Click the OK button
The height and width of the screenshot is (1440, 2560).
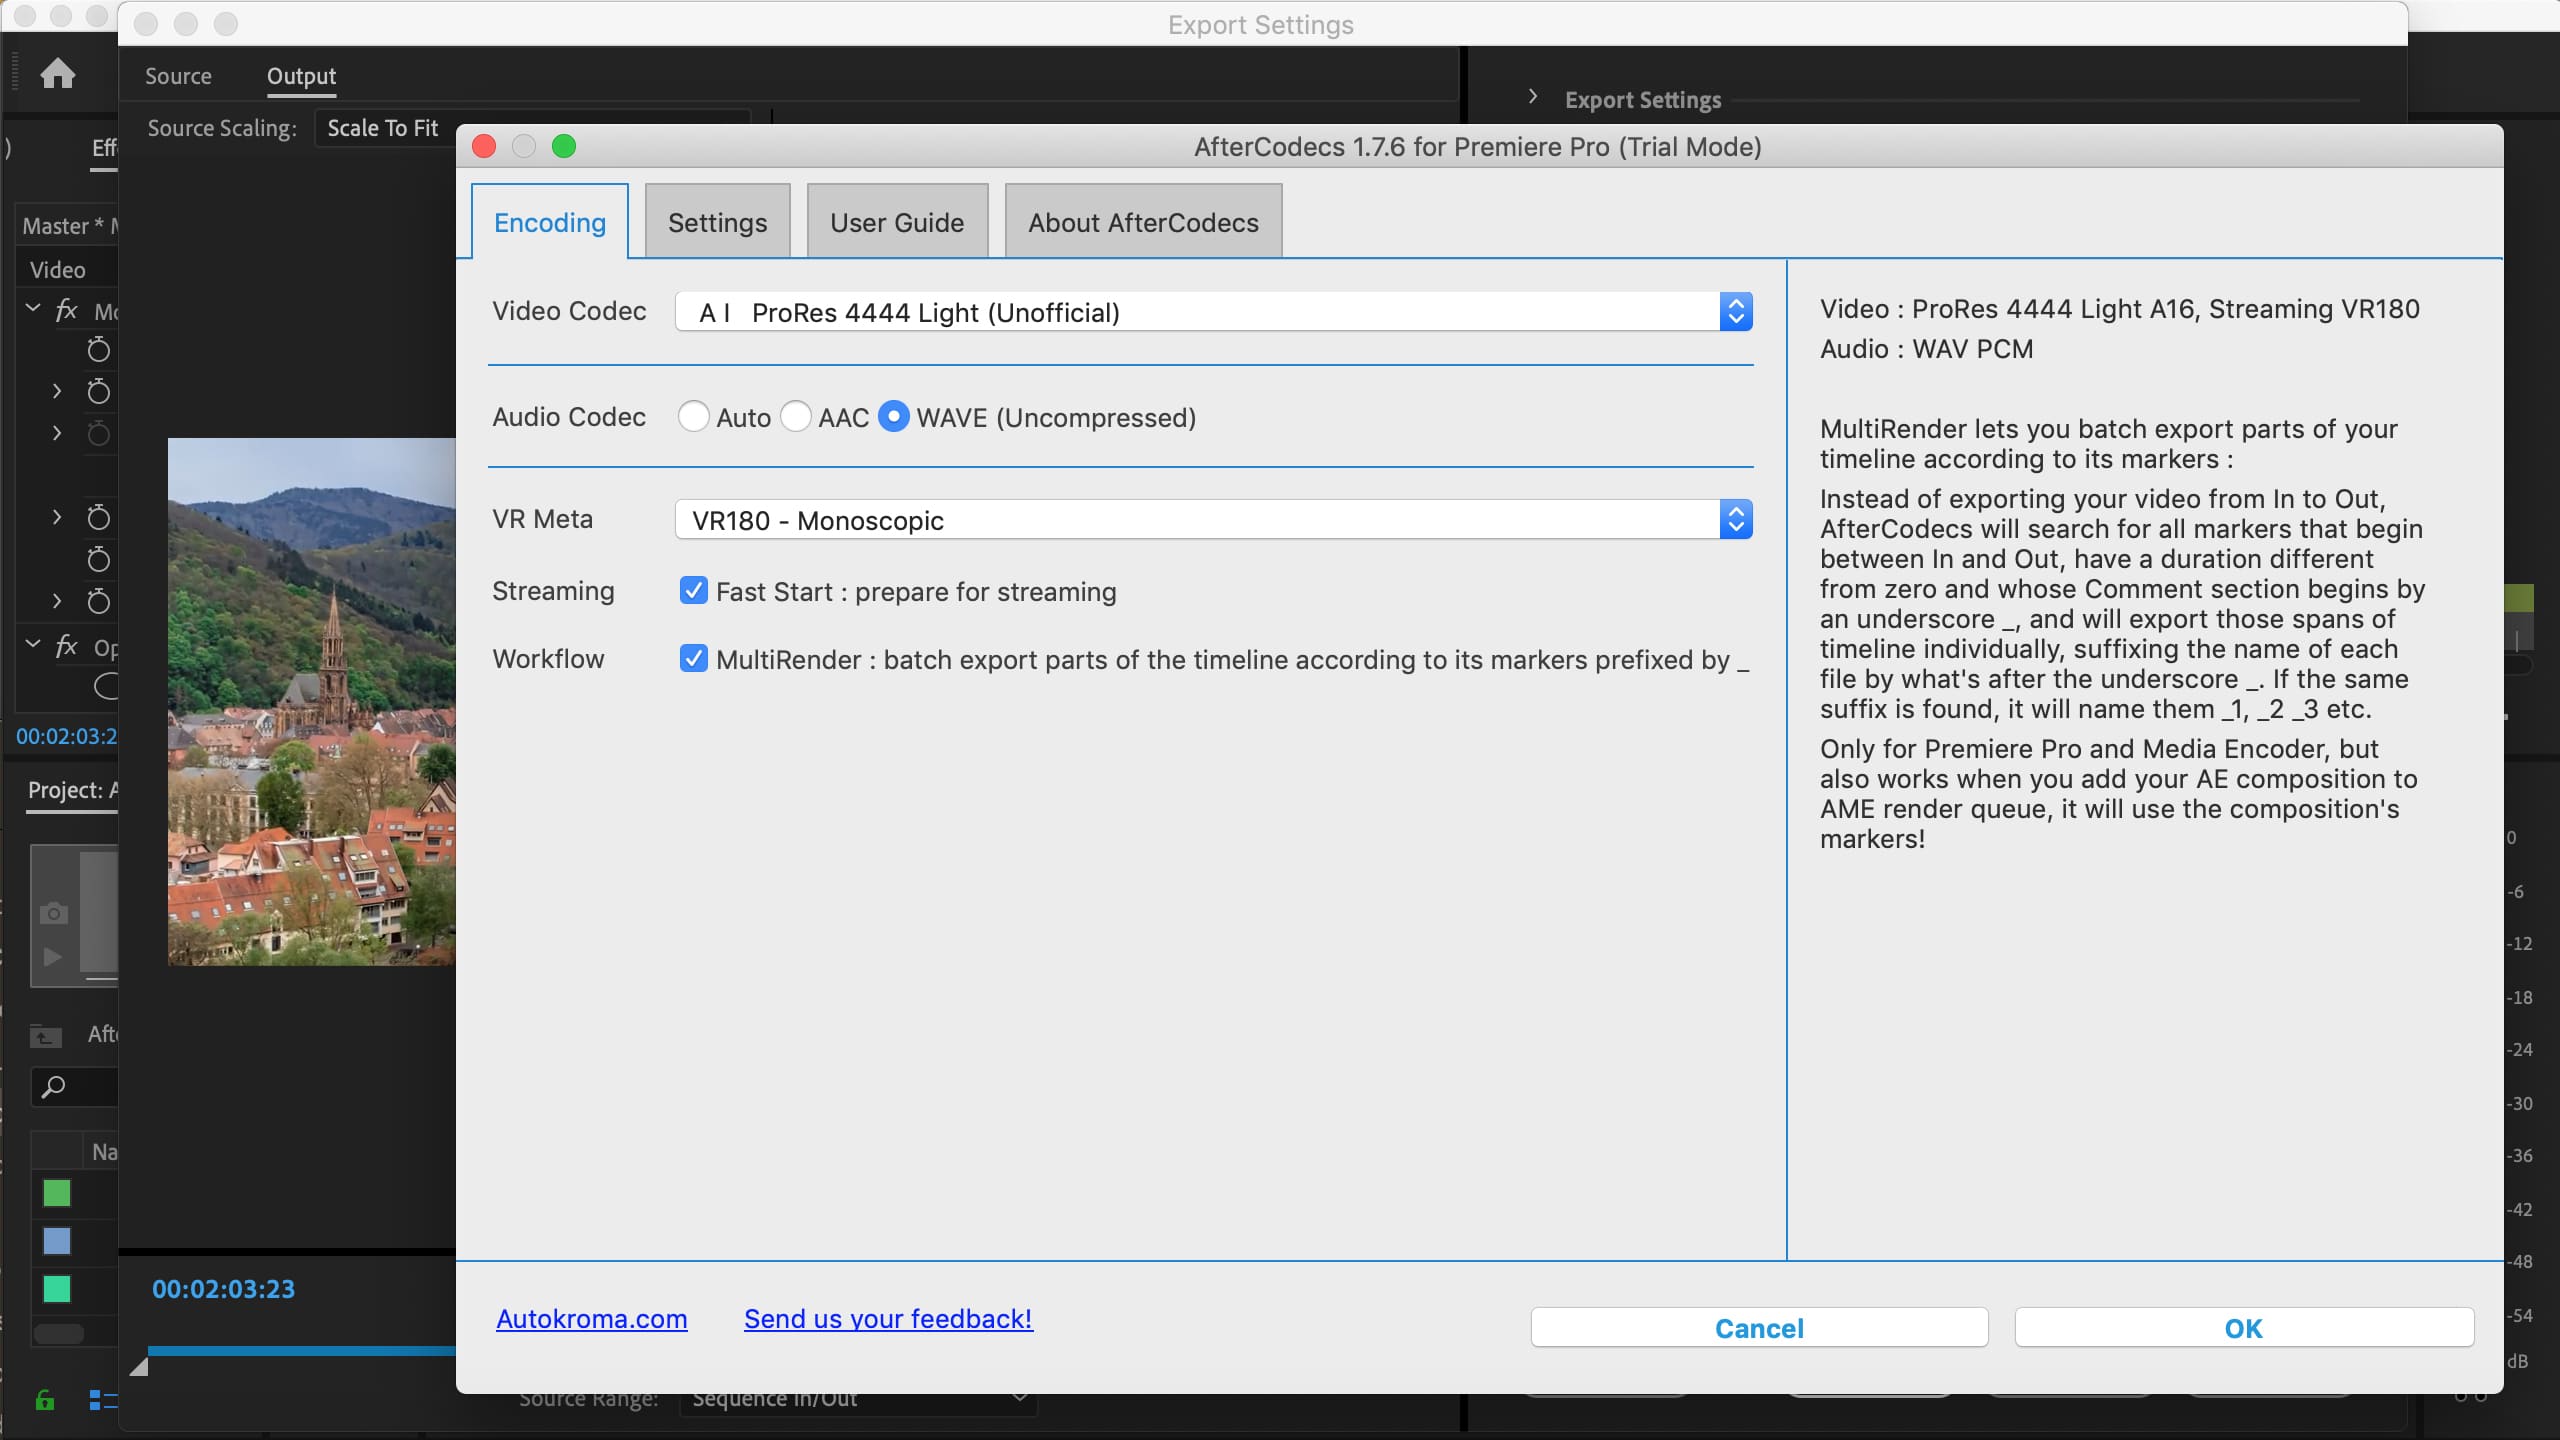click(x=2243, y=1328)
